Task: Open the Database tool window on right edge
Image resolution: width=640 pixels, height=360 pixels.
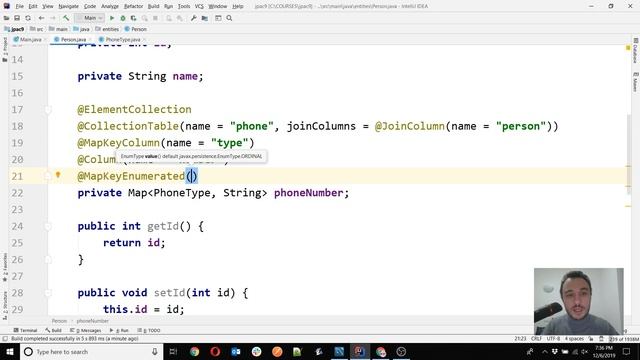Action: (636, 51)
